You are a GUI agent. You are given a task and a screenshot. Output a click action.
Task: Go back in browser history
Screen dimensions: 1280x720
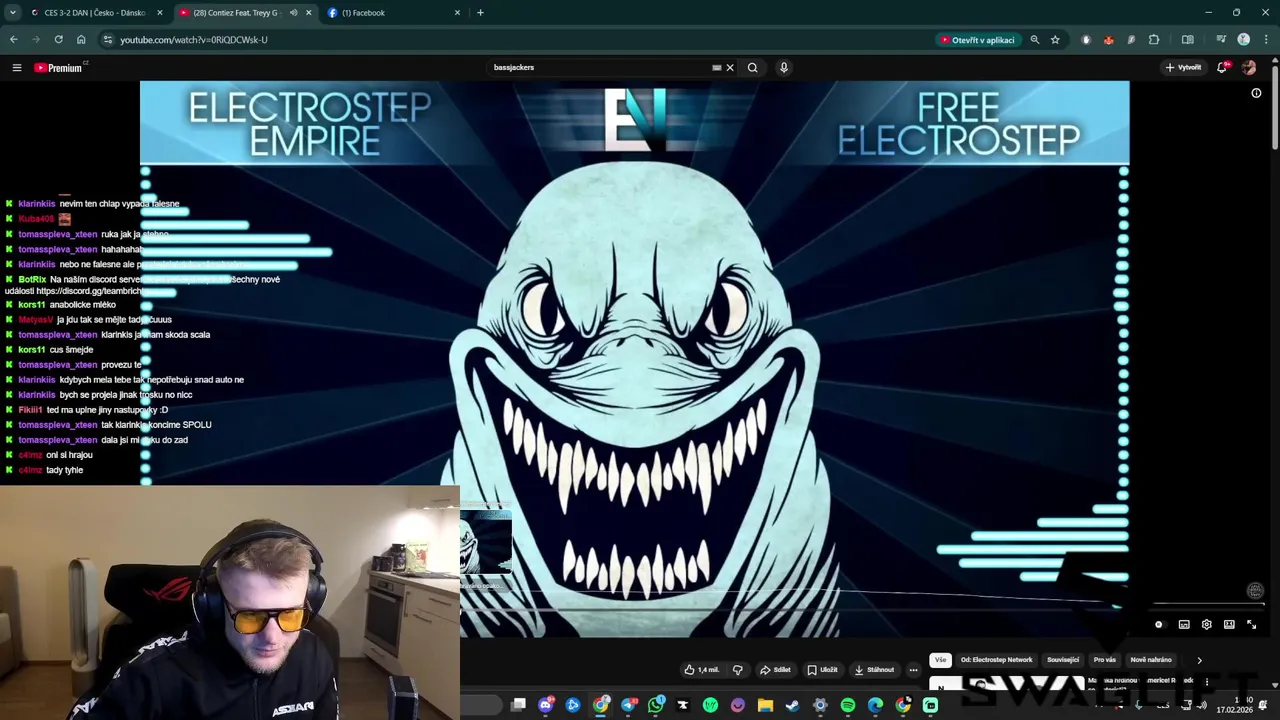pos(13,40)
